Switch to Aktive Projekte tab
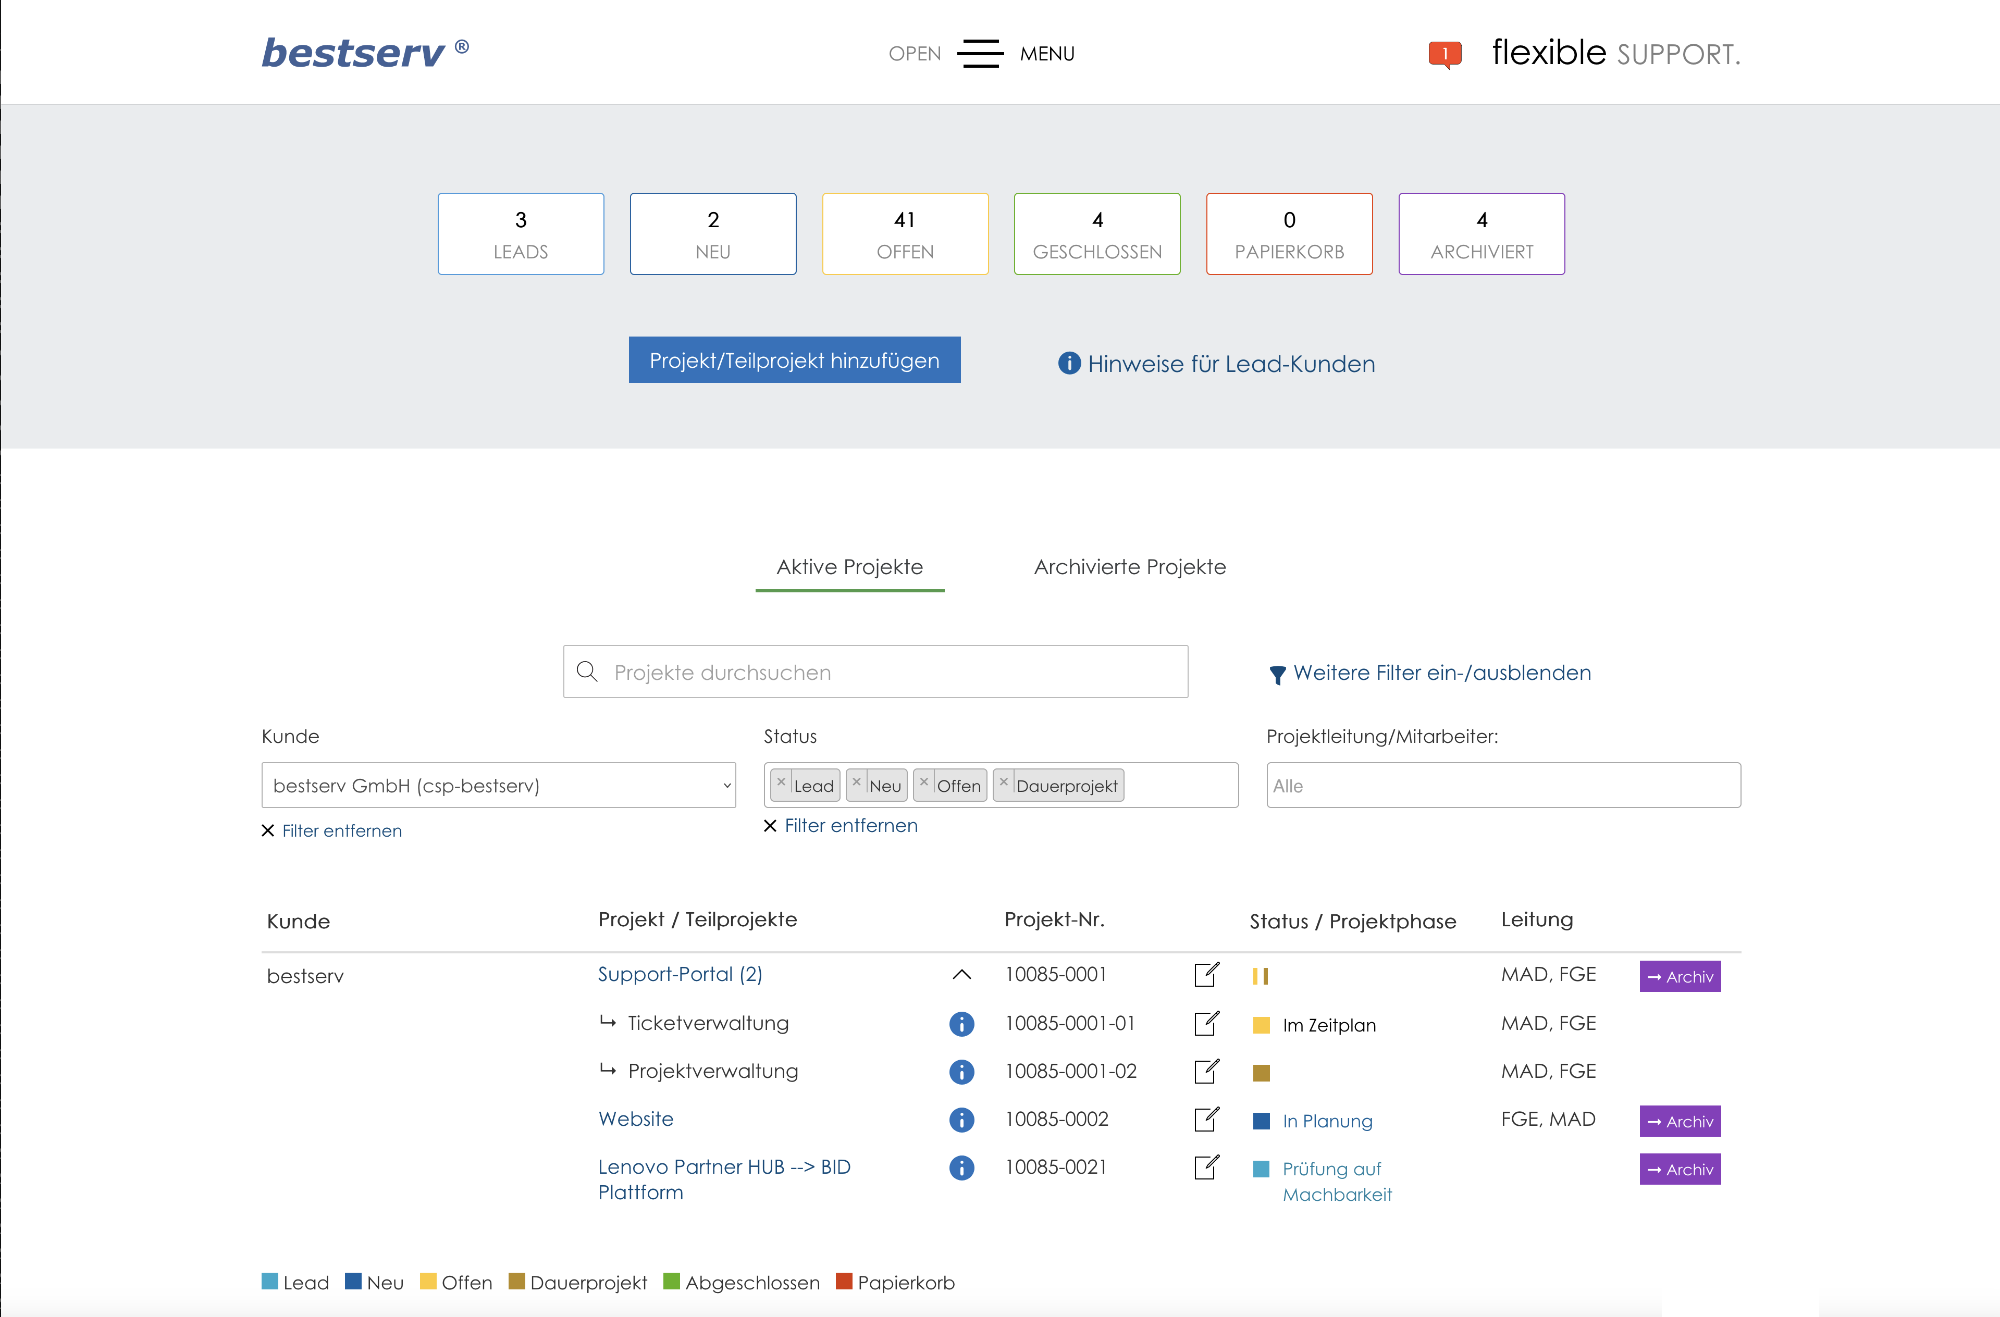 (x=850, y=567)
